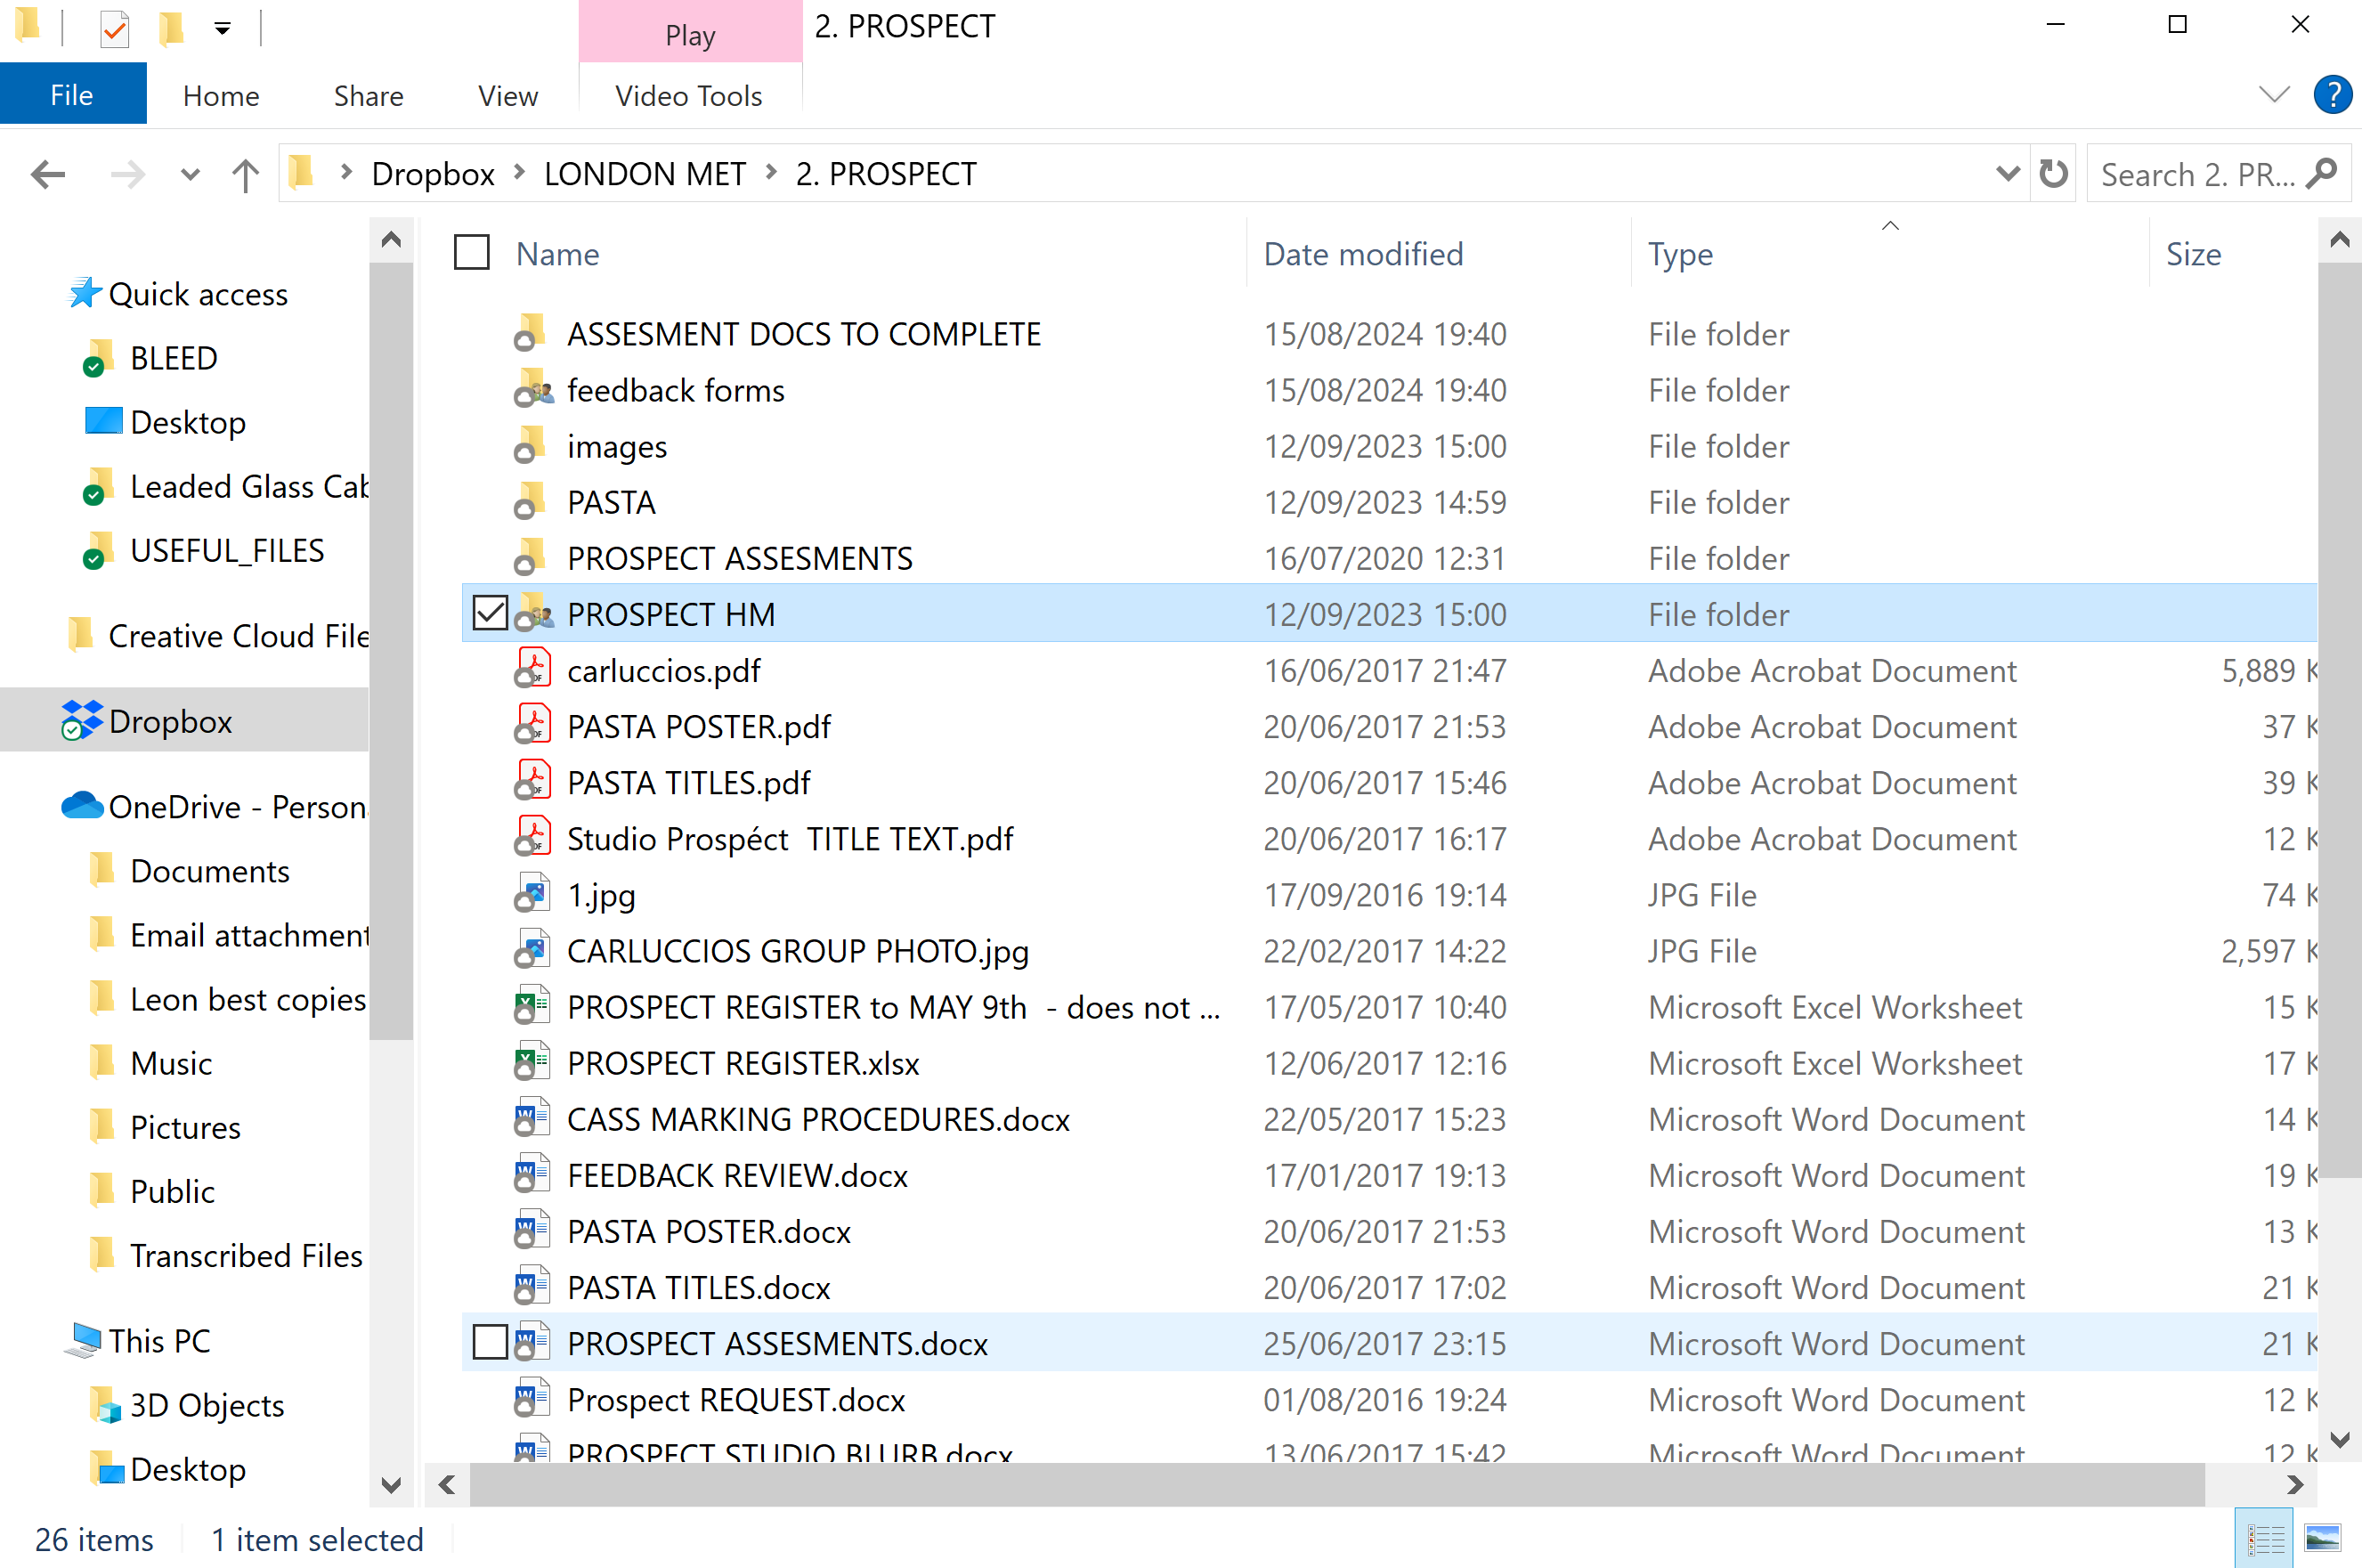Tick the PROSPECT ASSESMENTS.docx checkbox
2362x1568 pixels.
coord(490,1342)
